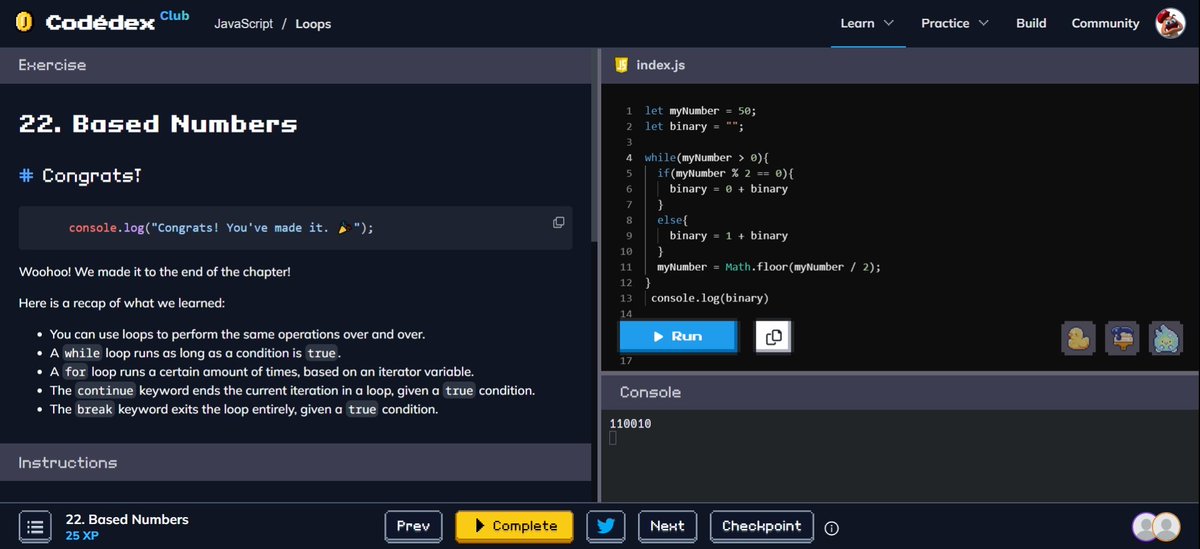Viewport: 1200px width, 549px height.
Task: Select the index.js file tab
Action: pyautogui.click(x=661, y=65)
